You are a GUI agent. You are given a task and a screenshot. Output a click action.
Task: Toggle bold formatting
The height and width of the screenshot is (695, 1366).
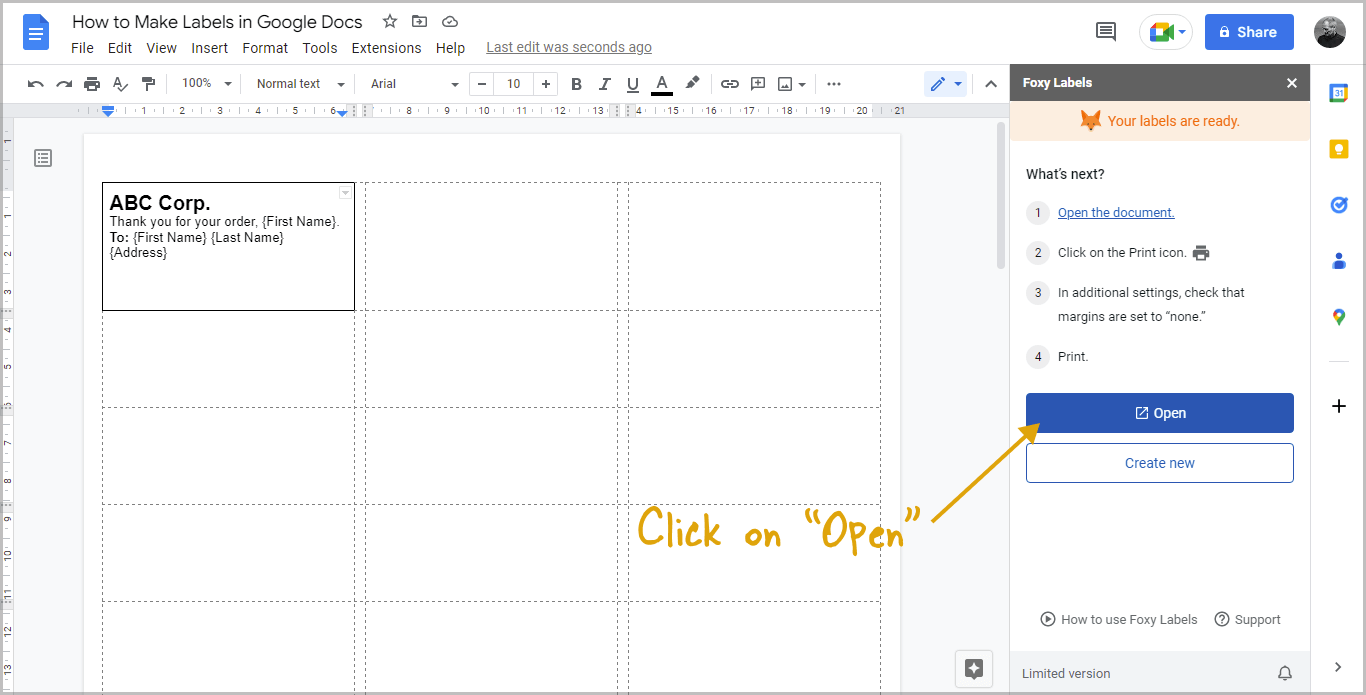coord(576,83)
